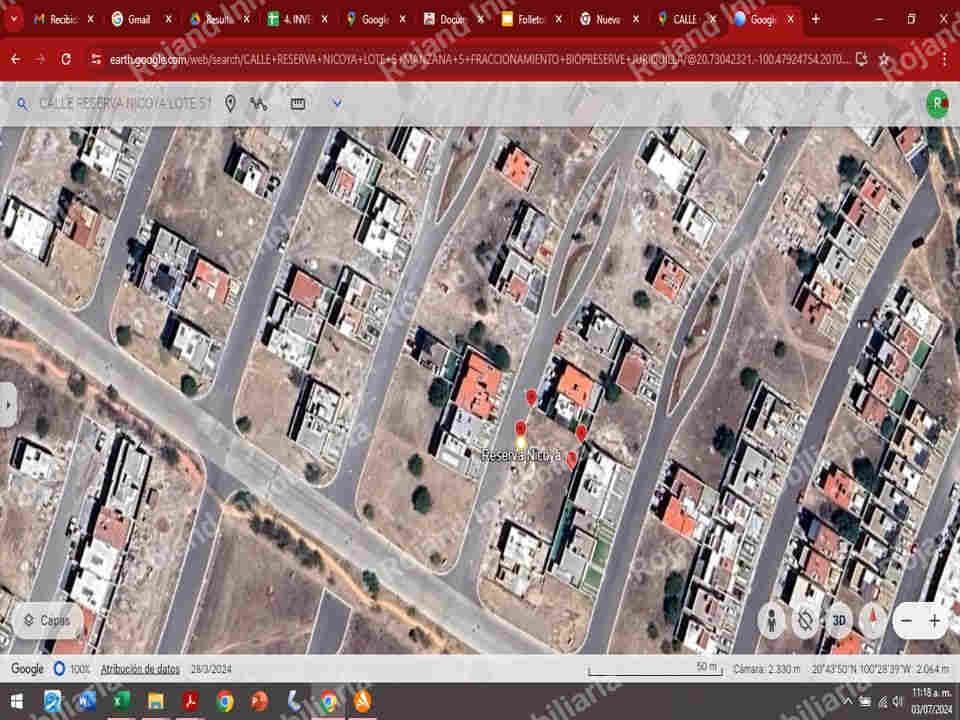
Task: Click the search magnifier icon
Action: (x=22, y=104)
